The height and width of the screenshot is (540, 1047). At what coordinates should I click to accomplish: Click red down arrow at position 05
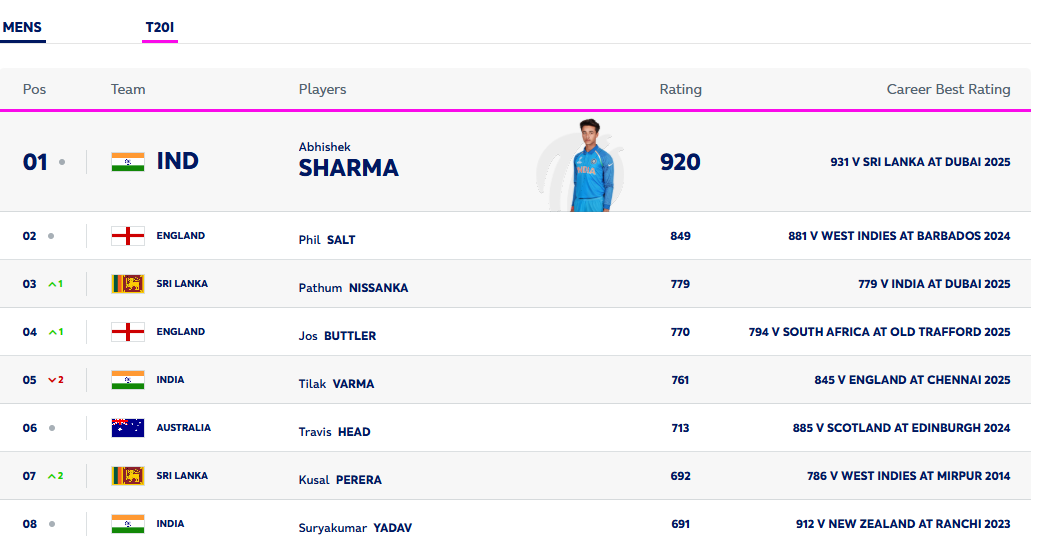tap(53, 380)
